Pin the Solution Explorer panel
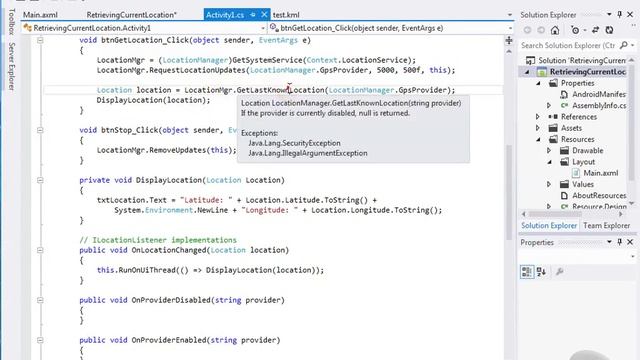The image size is (640, 360). [620, 15]
